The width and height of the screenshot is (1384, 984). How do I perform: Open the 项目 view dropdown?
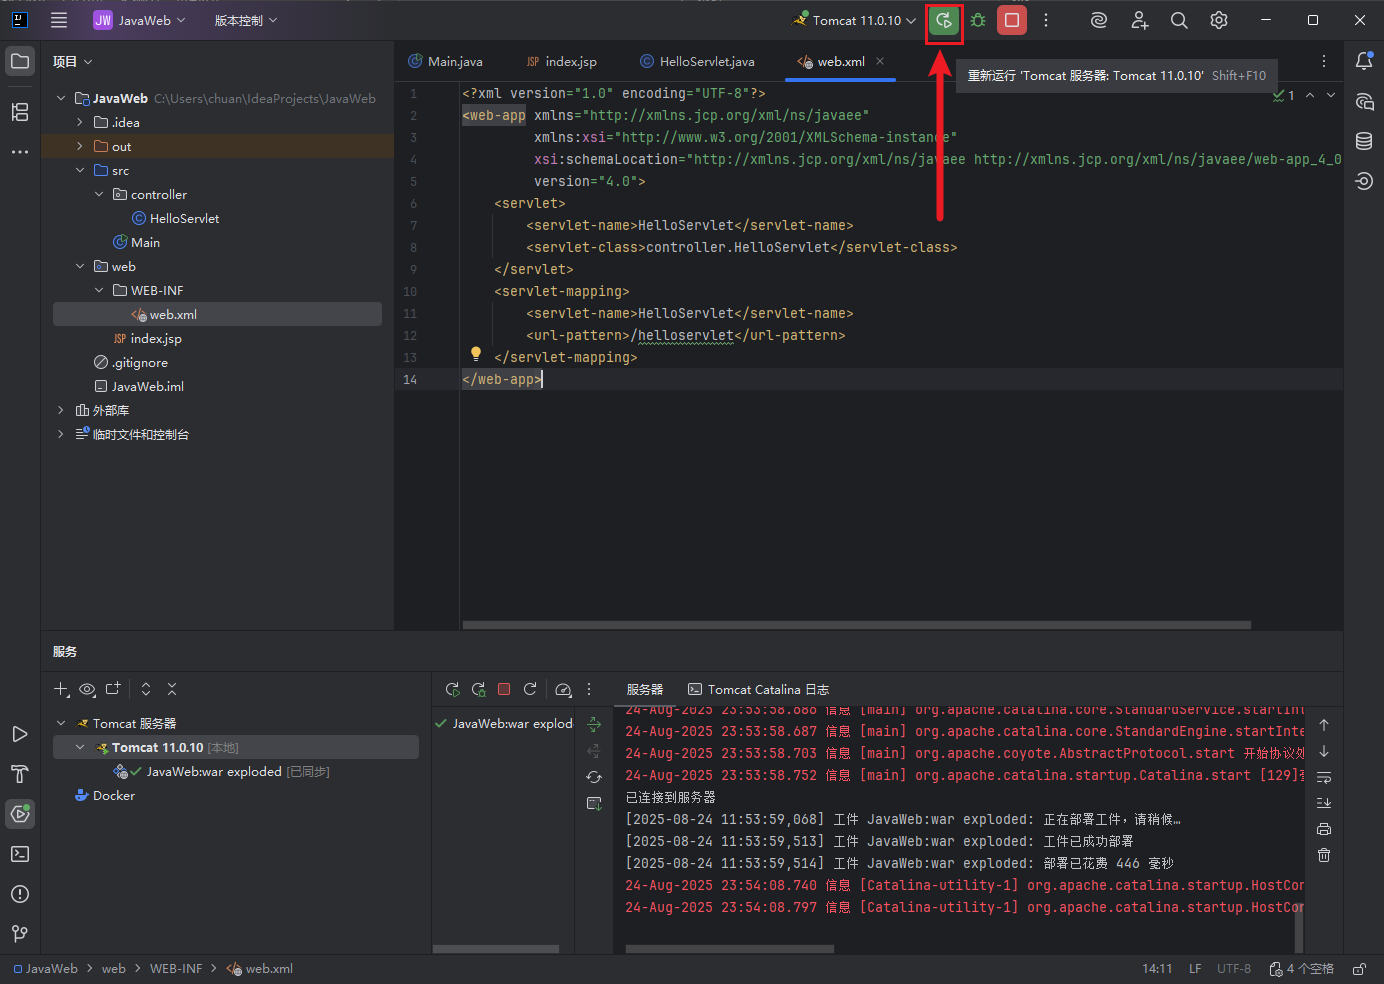(x=73, y=61)
